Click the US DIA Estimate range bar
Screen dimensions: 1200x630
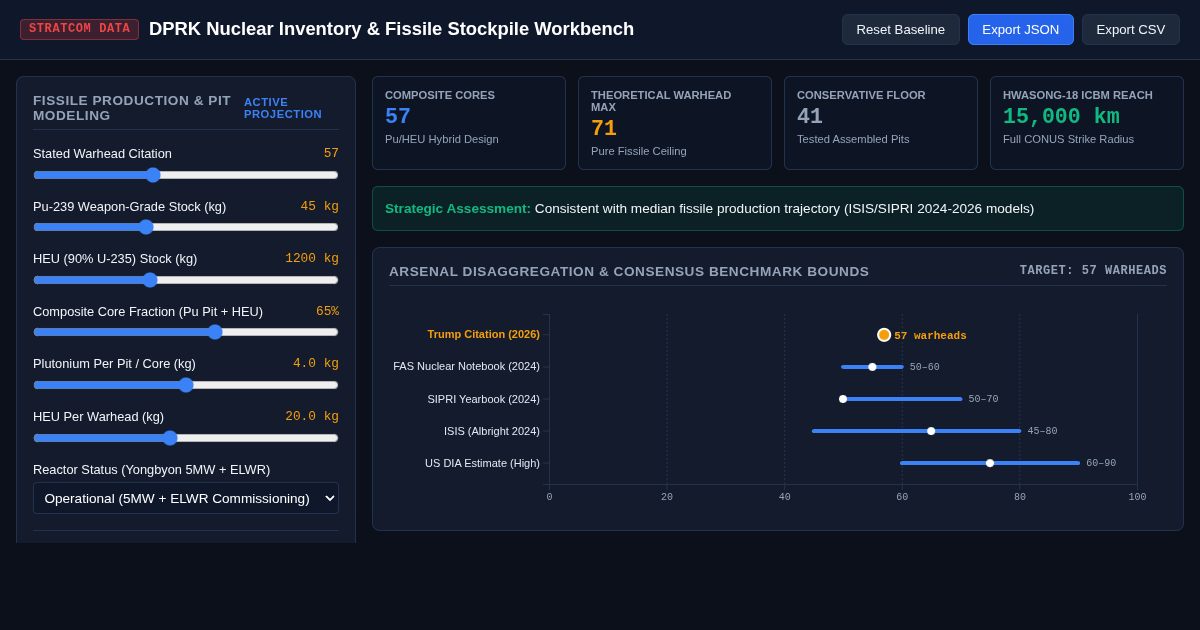click(x=990, y=463)
